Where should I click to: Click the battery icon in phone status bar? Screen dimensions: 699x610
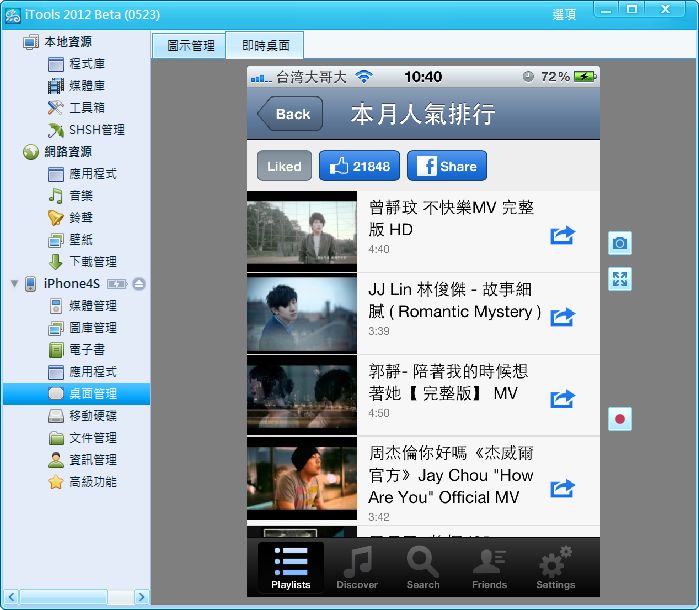pyautogui.click(x=585, y=77)
